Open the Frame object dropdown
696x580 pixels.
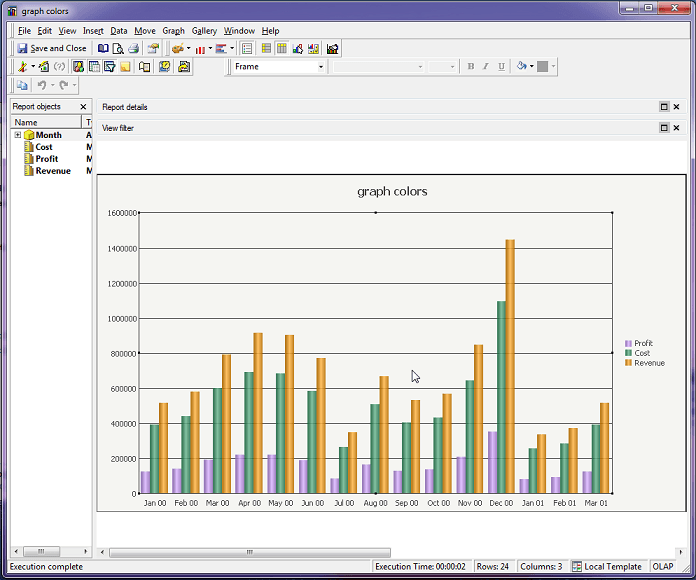[321, 67]
